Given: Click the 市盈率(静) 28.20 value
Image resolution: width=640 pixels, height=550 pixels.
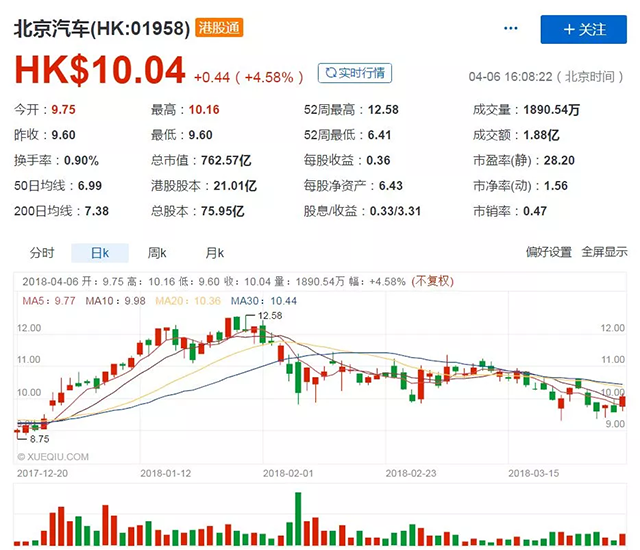Looking at the screenshot, I should [x=559, y=160].
